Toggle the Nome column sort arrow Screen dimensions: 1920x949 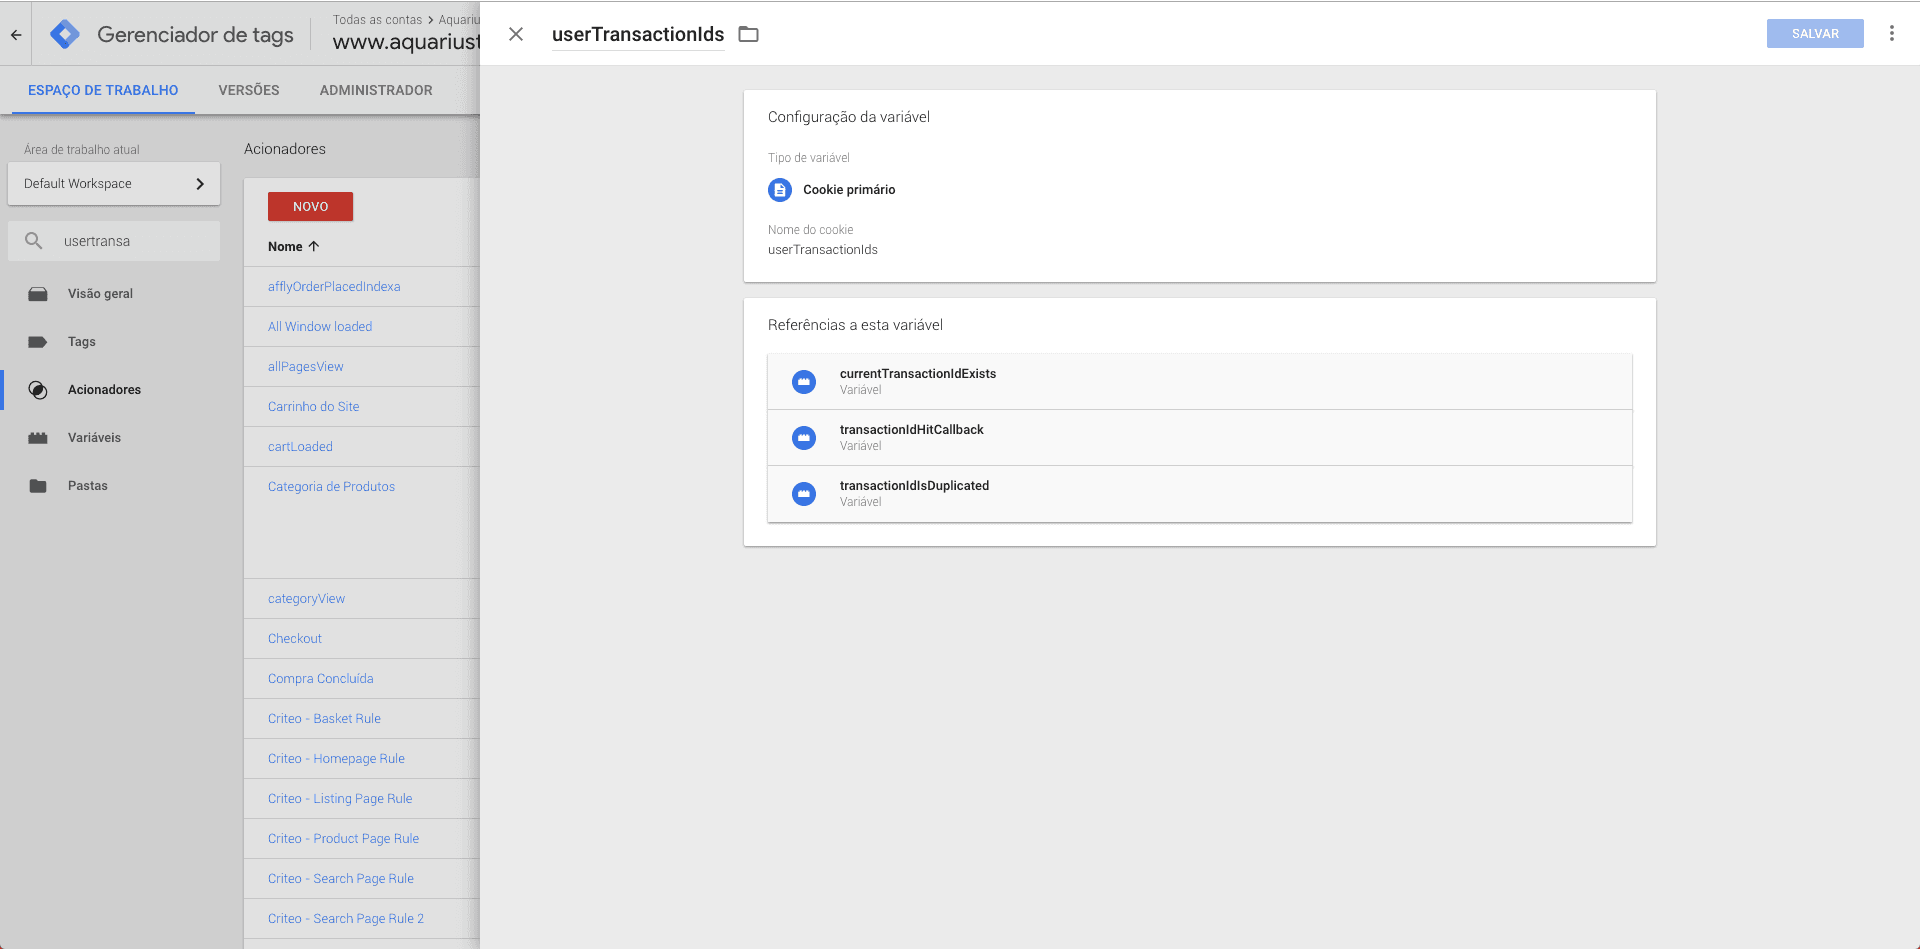click(312, 246)
